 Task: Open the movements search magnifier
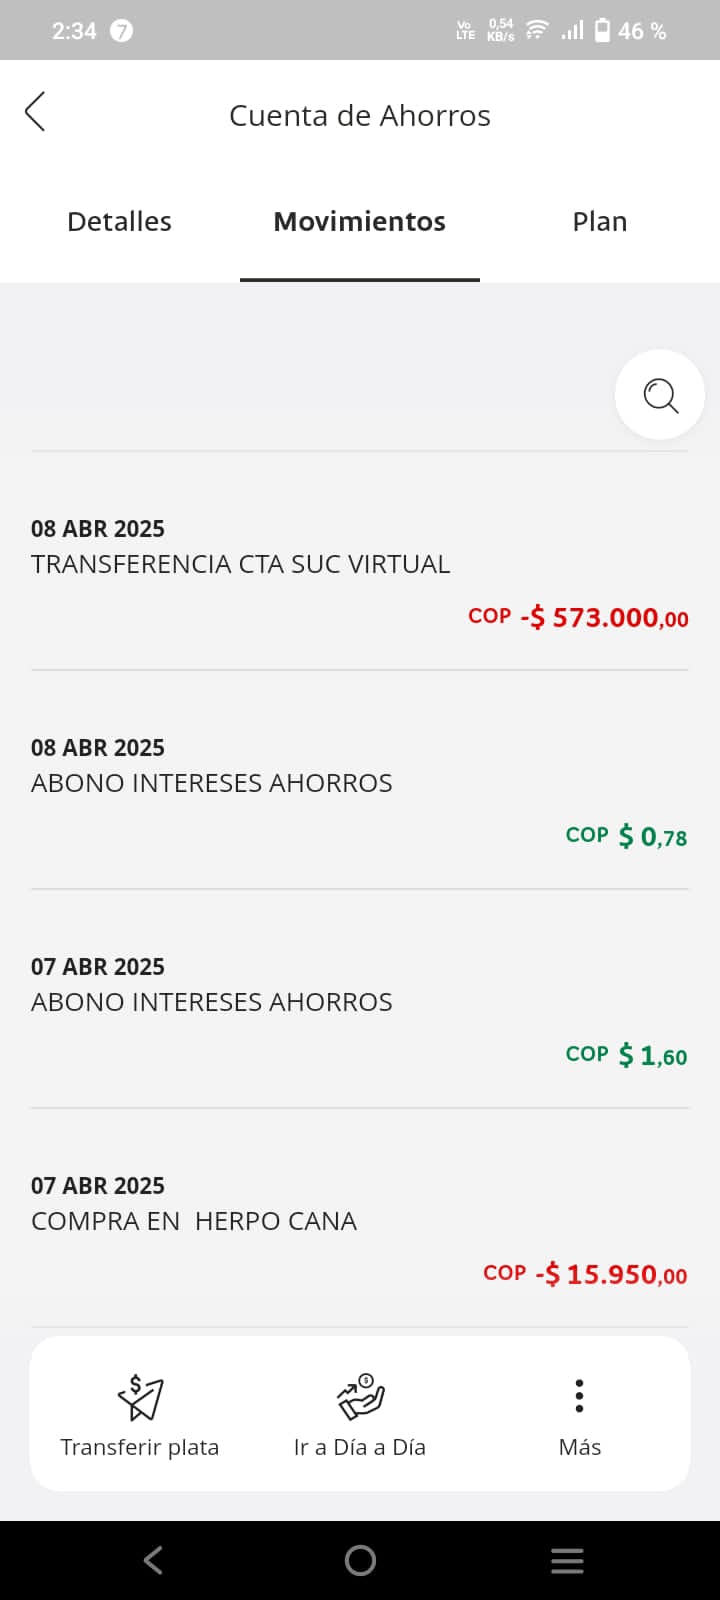[x=660, y=395]
